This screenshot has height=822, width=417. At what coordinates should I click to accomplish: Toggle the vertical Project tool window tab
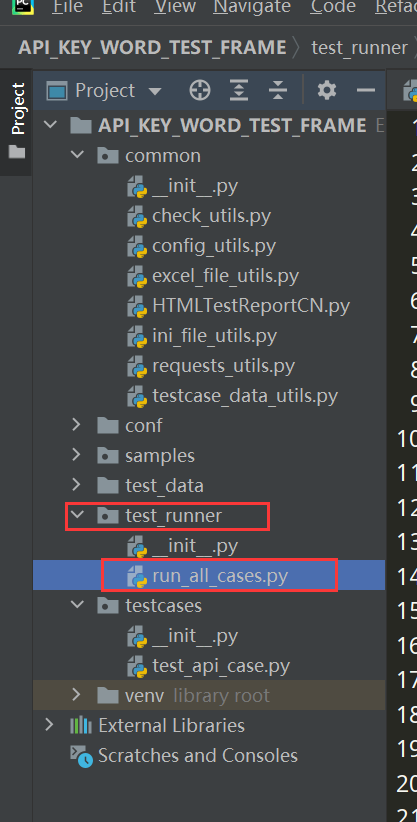tap(16, 121)
